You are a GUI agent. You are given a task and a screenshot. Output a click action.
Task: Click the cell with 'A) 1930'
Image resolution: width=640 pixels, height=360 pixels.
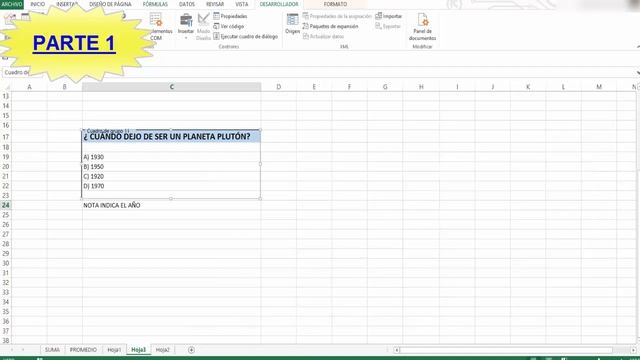coord(171,157)
